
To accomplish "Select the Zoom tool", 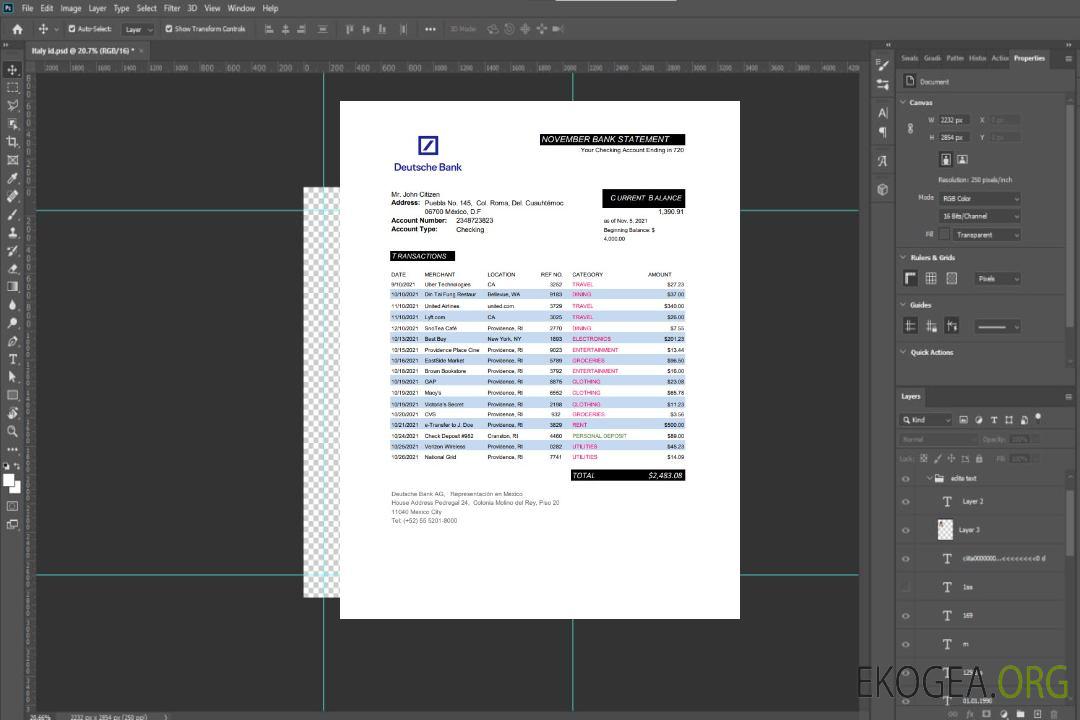I will pyautogui.click(x=12, y=431).
